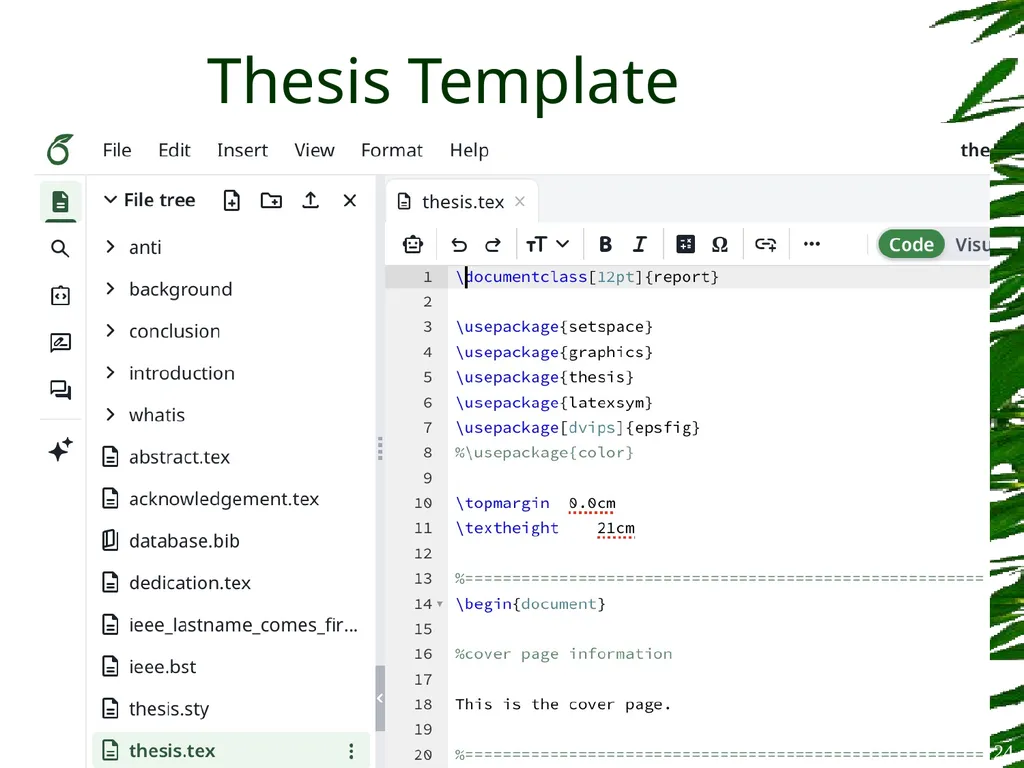Viewport: 1024px width, 768px height.
Task: Close the thesis.tex editor tab
Action: (520, 201)
